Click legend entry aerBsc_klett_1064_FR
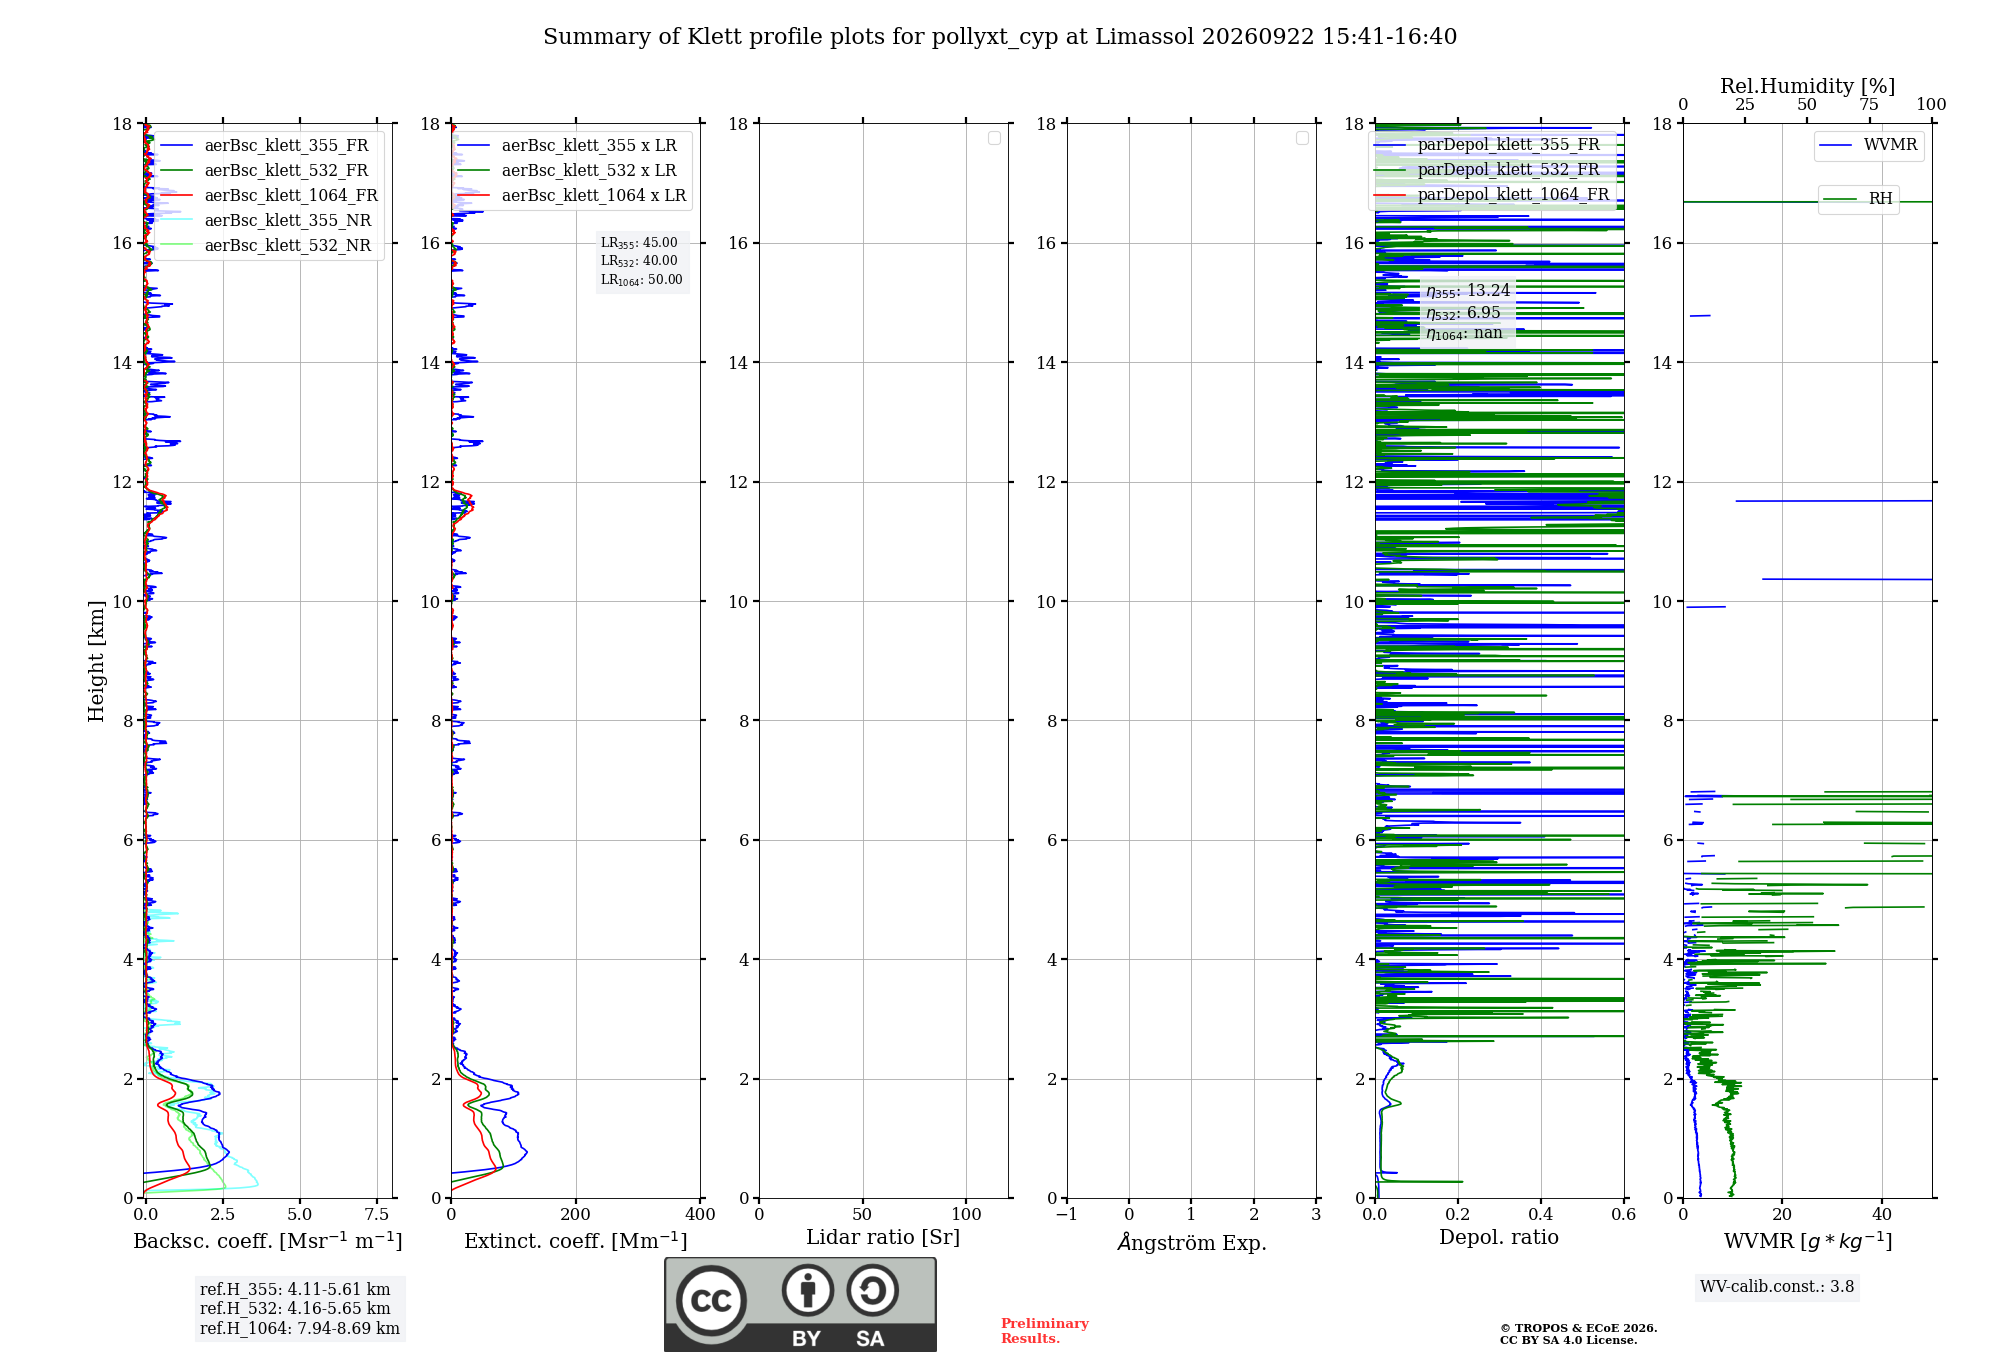 270,195
